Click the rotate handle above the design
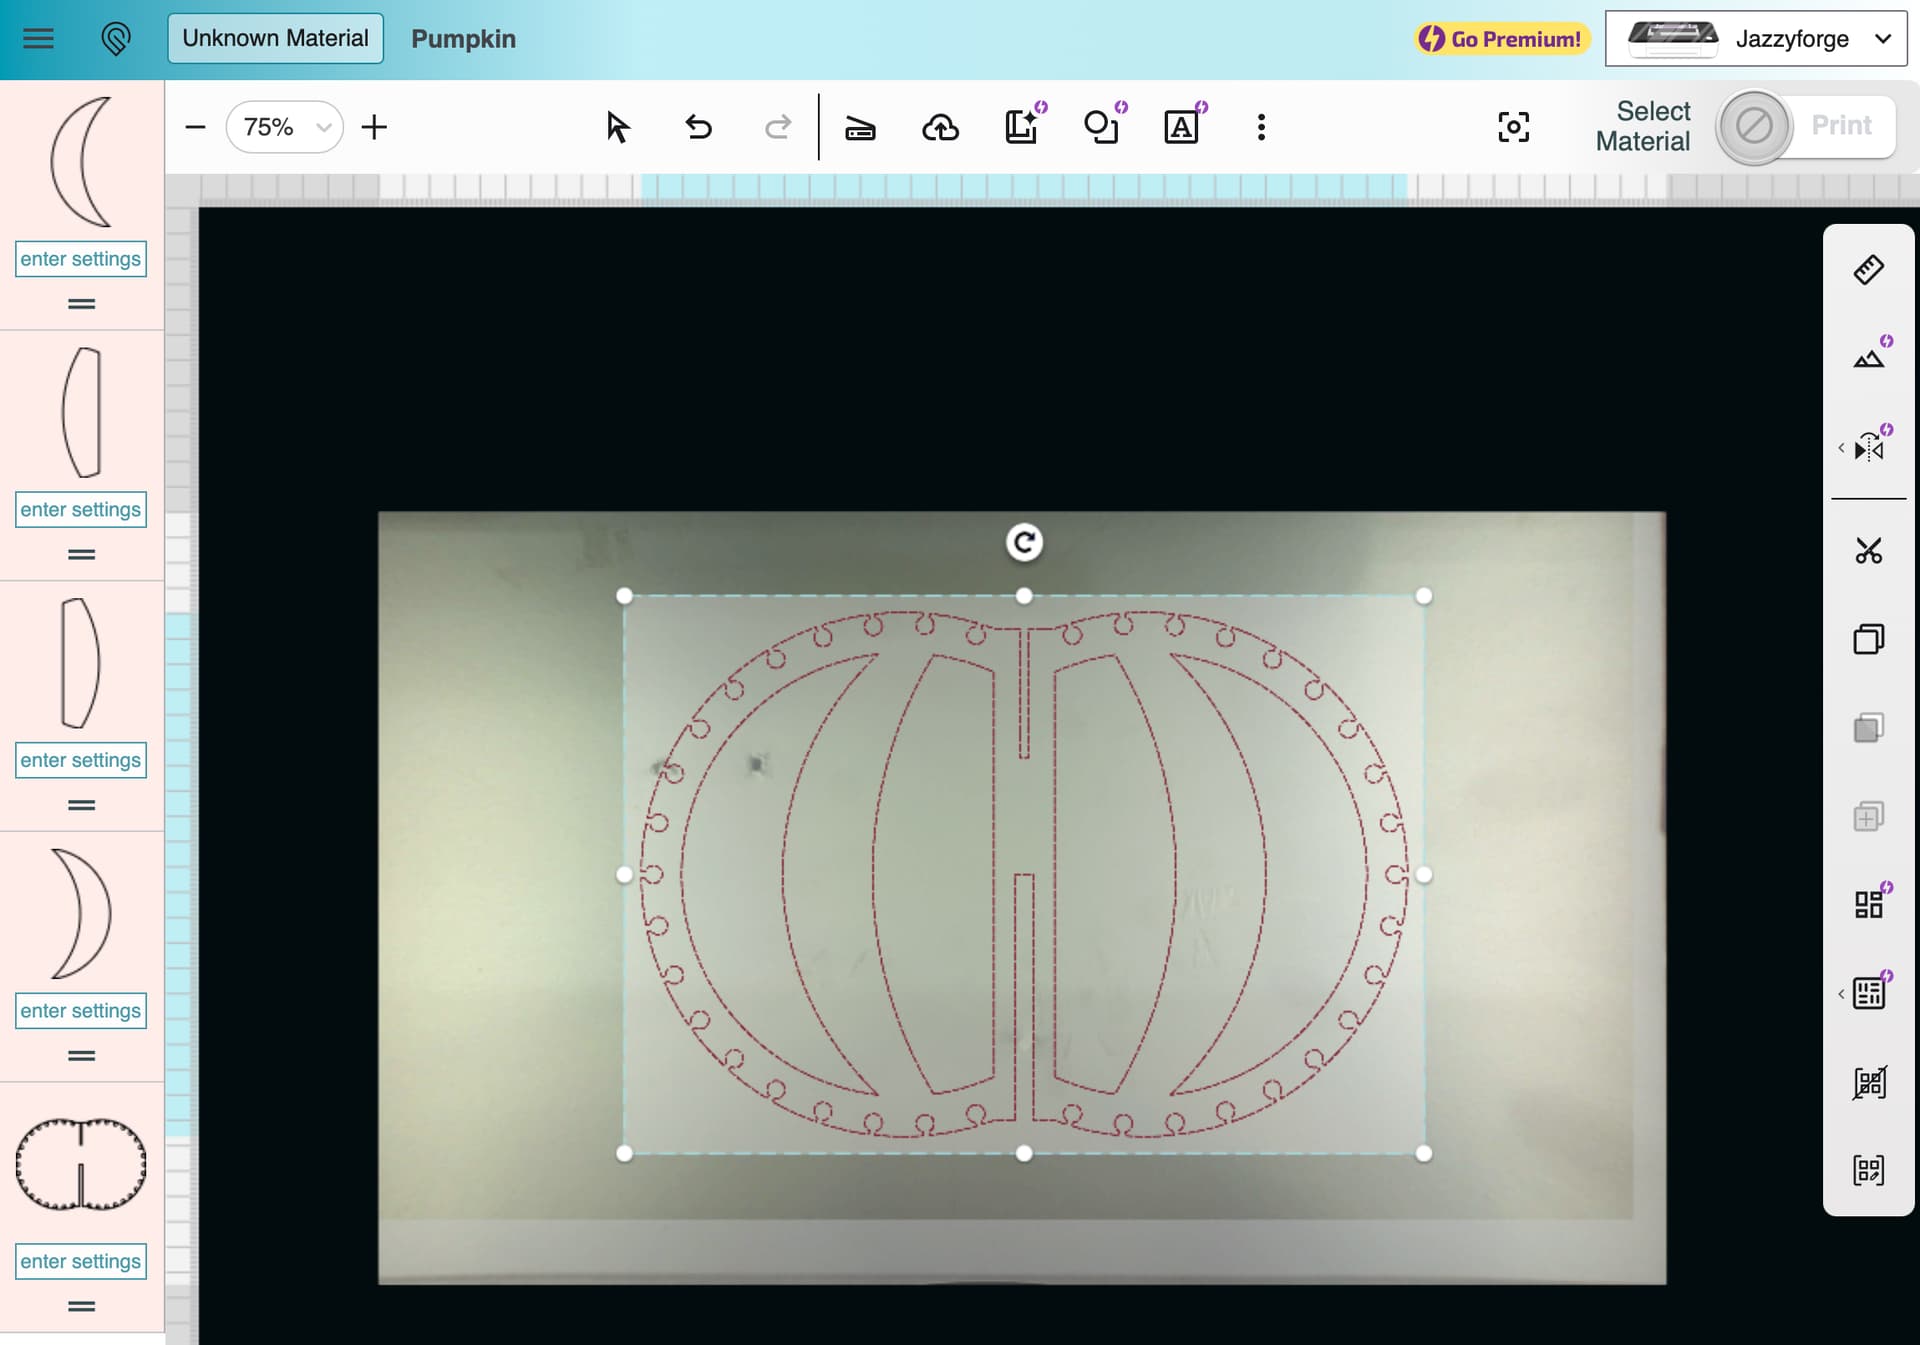The image size is (1920, 1345). coord(1024,543)
